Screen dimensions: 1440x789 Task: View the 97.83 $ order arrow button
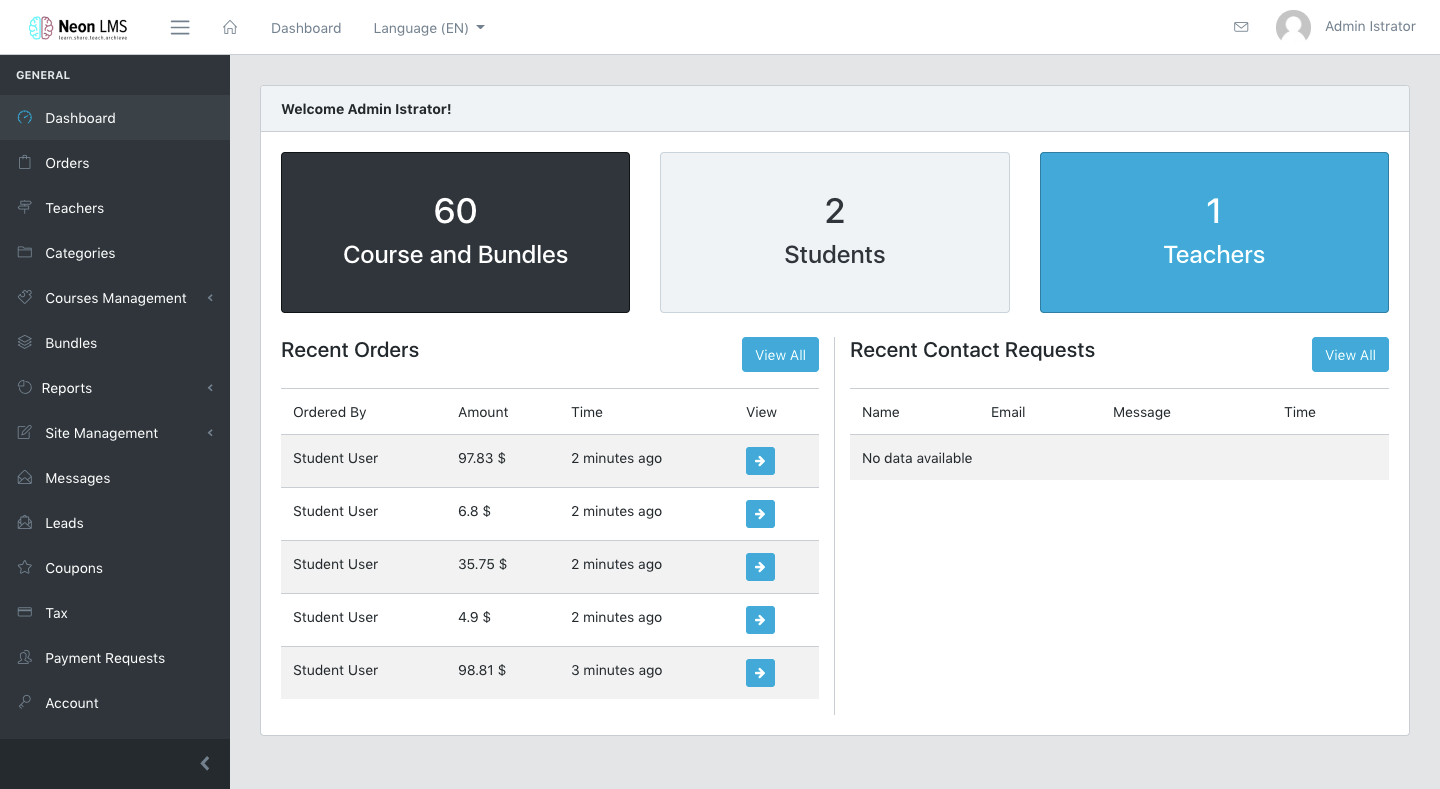tap(760, 461)
